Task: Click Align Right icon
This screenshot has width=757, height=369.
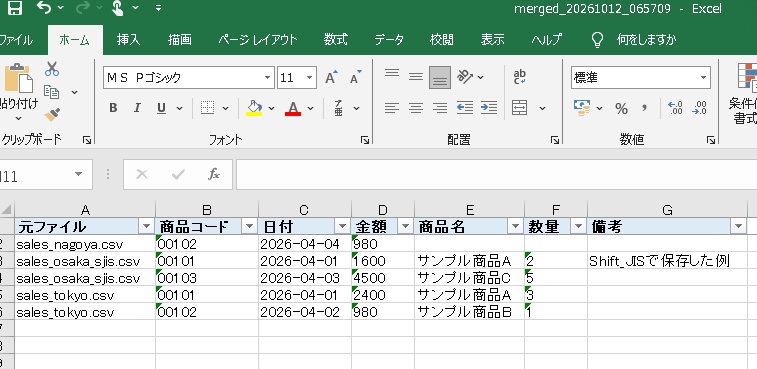Action: pyautogui.click(x=440, y=108)
